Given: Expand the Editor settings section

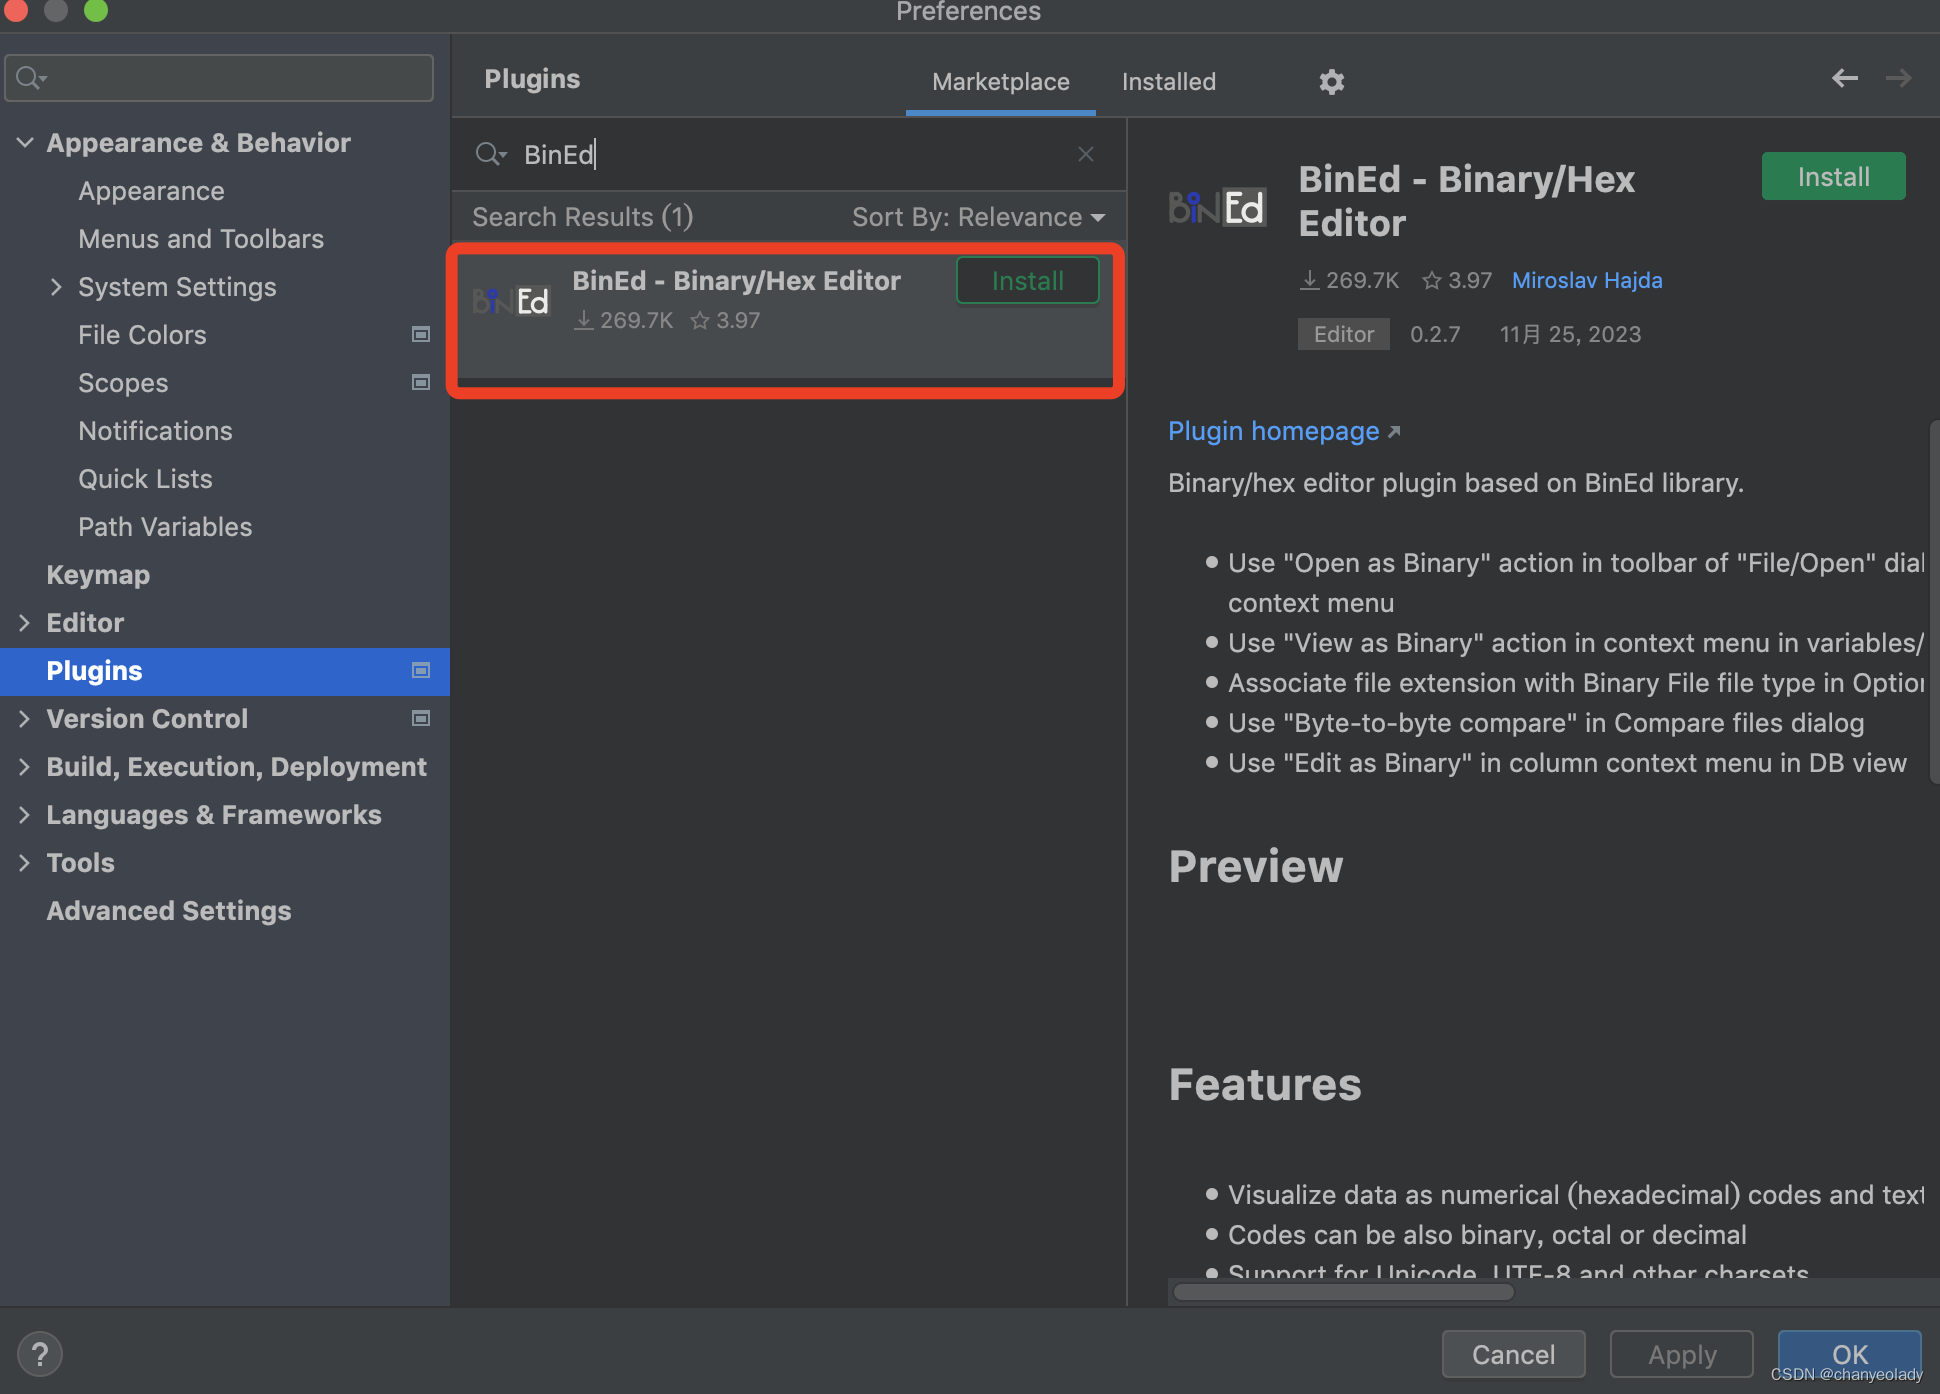Looking at the screenshot, I should tap(25, 623).
